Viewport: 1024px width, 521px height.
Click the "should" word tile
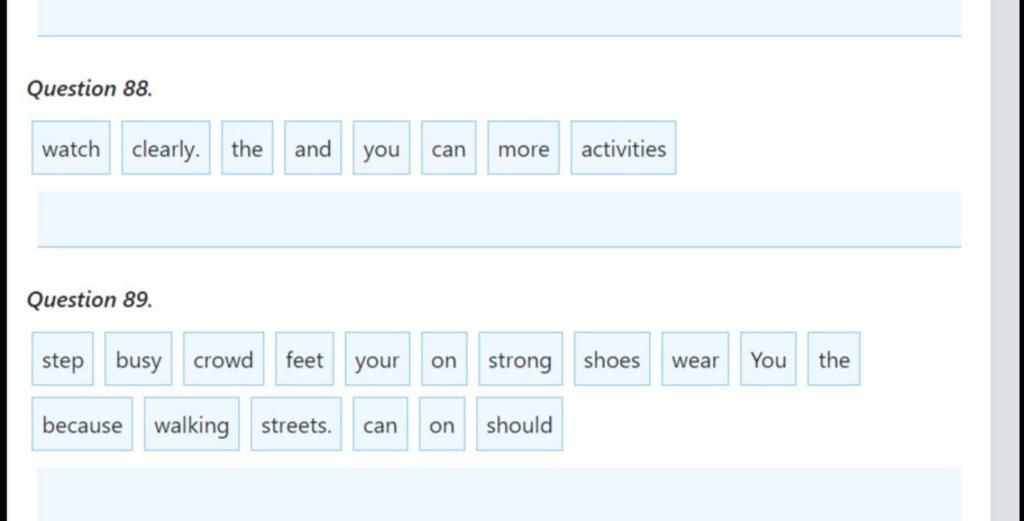tap(519, 425)
